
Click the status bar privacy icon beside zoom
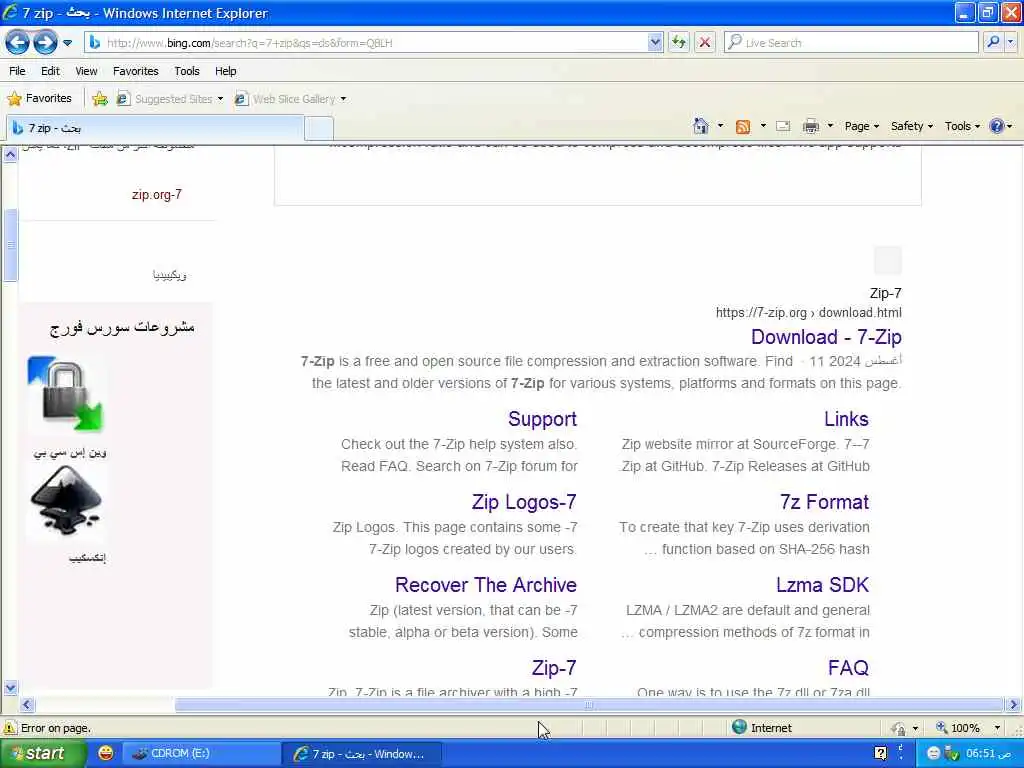899,728
